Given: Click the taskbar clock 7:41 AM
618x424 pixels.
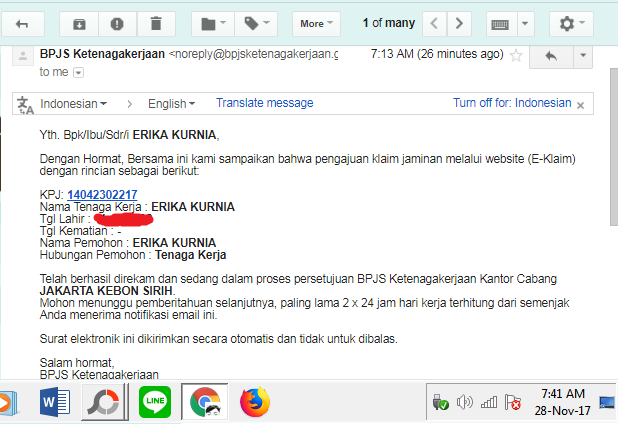Looking at the screenshot, I should click(x=562, y=402).
